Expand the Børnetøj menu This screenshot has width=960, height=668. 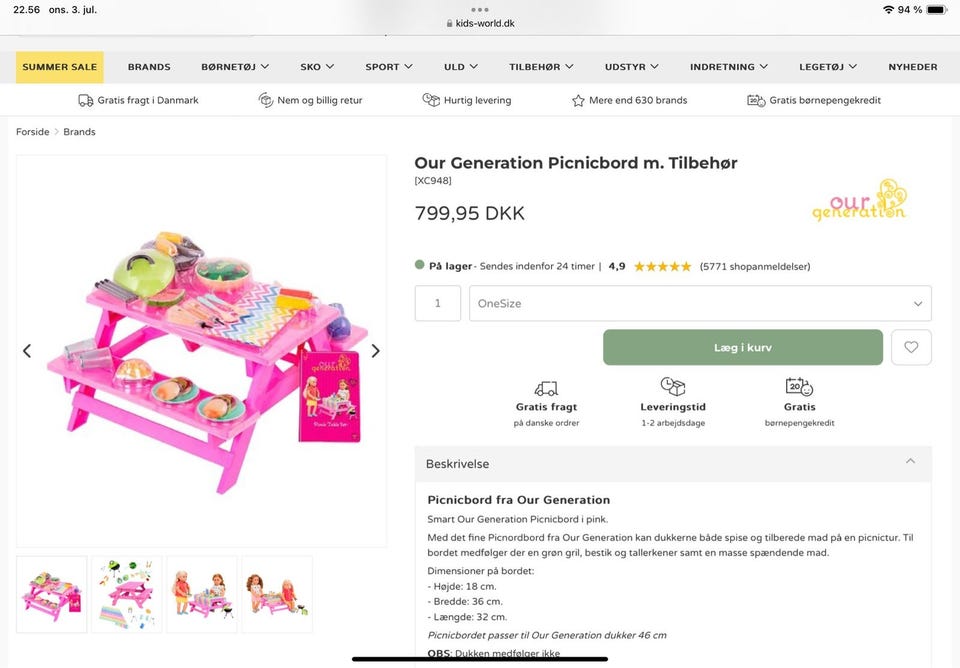(235, 67)
